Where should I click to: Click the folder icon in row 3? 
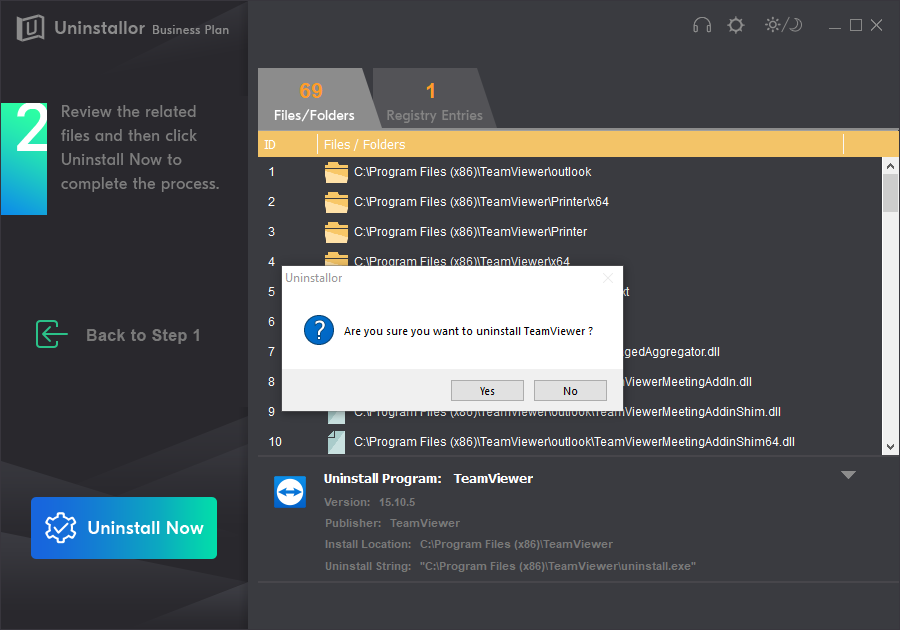pyautogui.click(x=336, y=232)
